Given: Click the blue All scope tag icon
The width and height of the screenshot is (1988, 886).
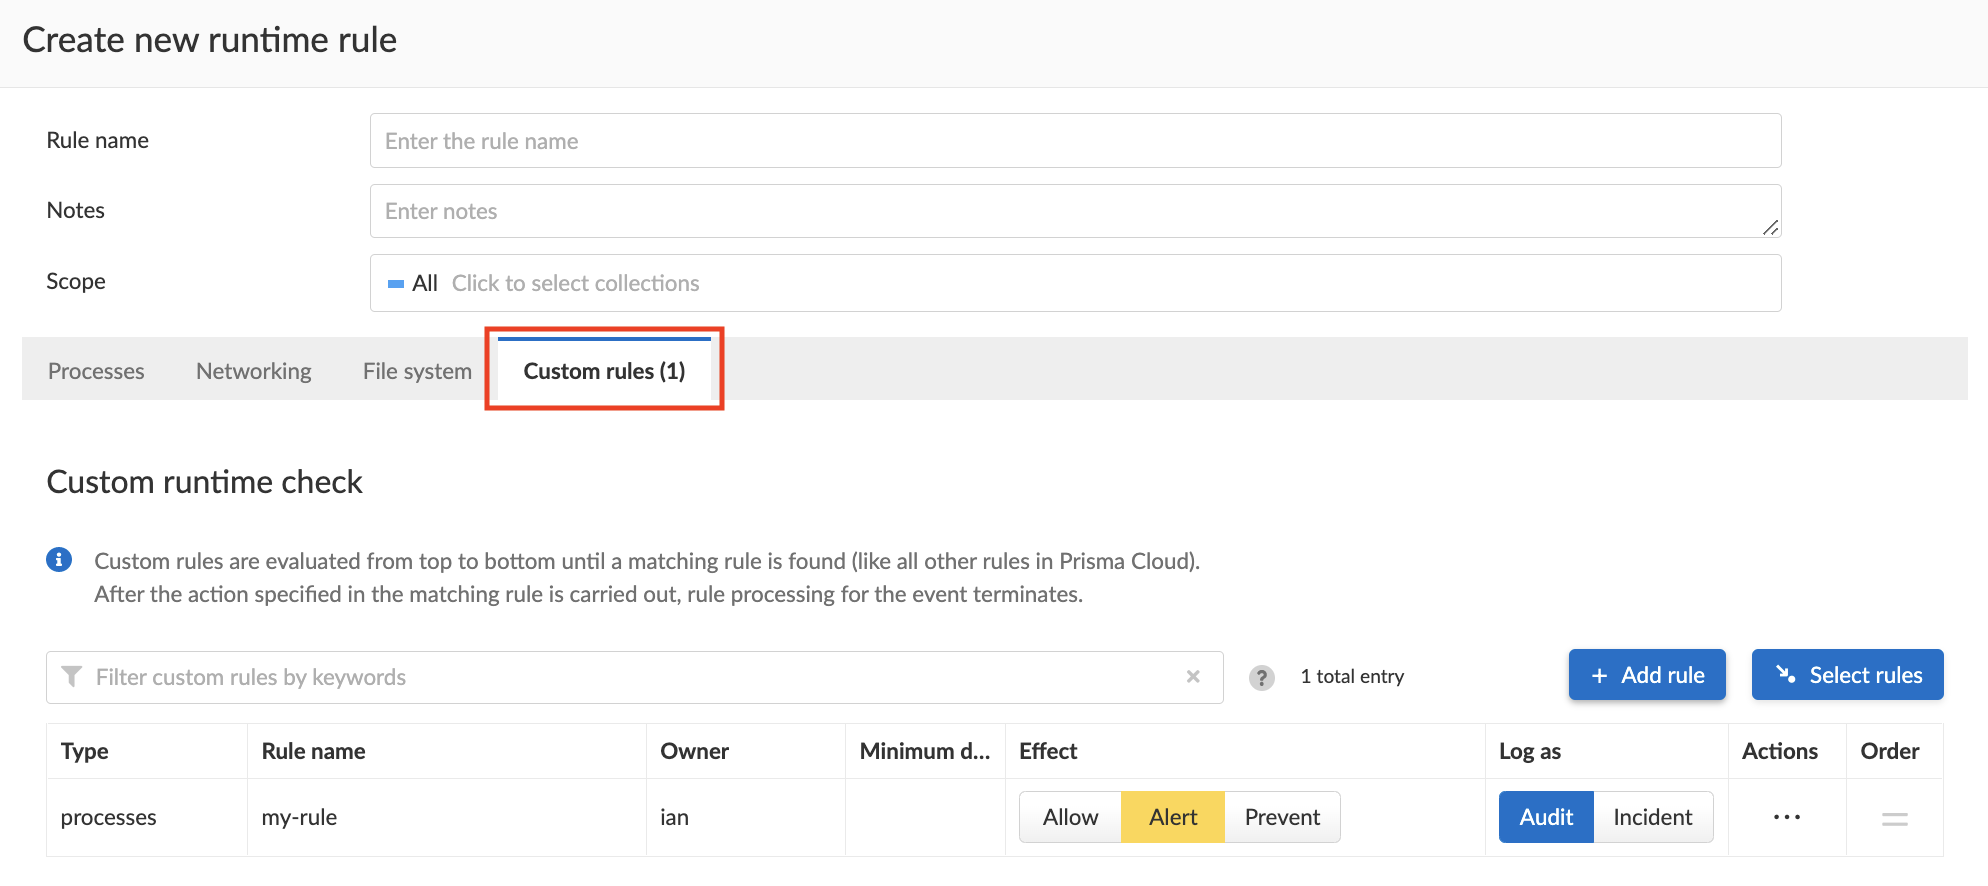Looking at the screenshot, I should [x=396, y=284].
